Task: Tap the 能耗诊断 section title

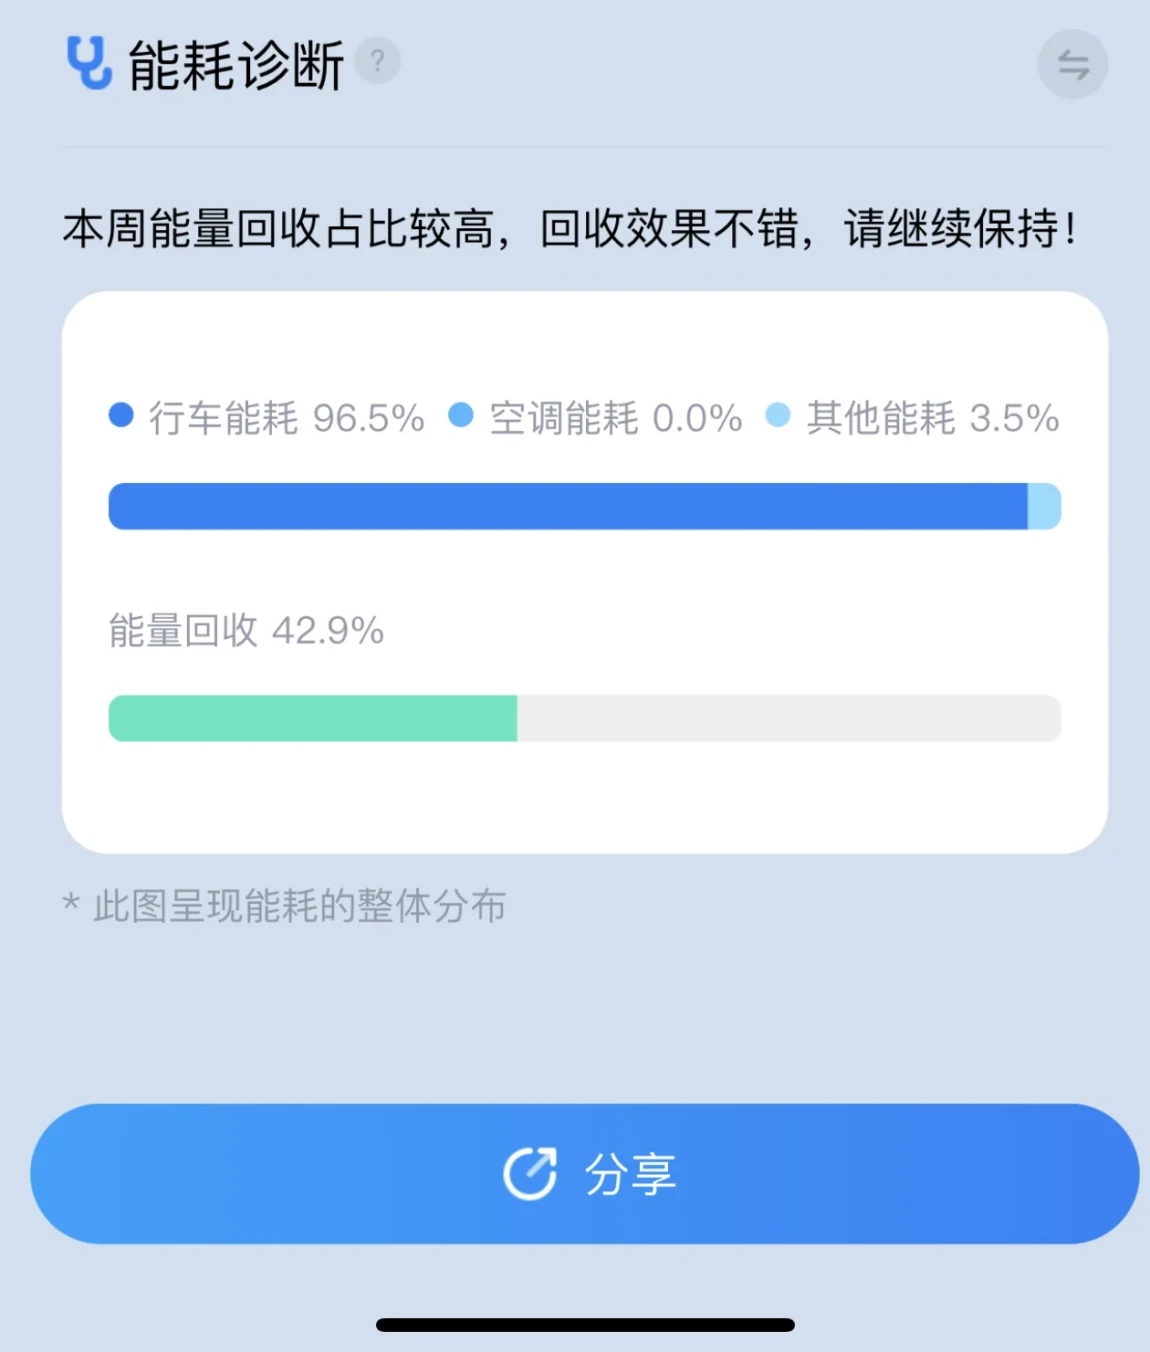Action: 236,66
